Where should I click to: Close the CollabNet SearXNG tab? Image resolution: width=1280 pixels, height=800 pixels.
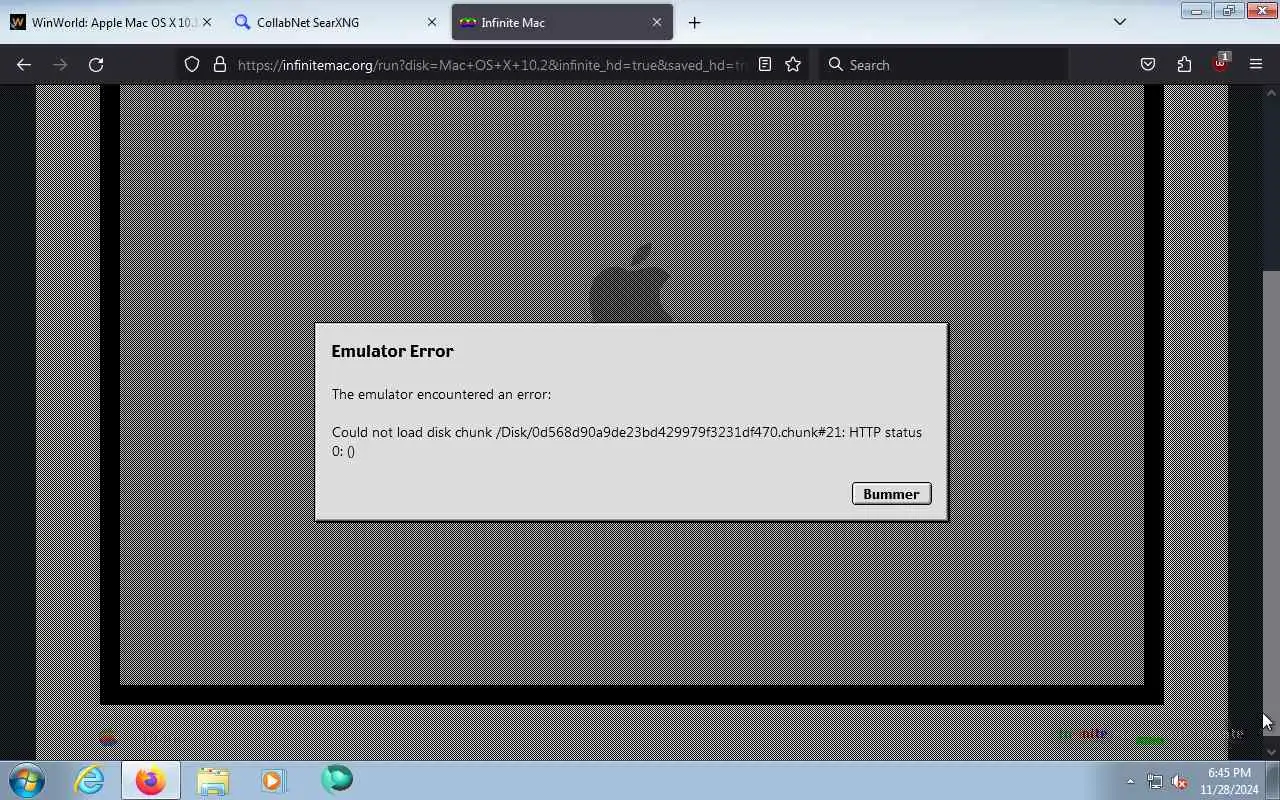[x=432, y=22]
